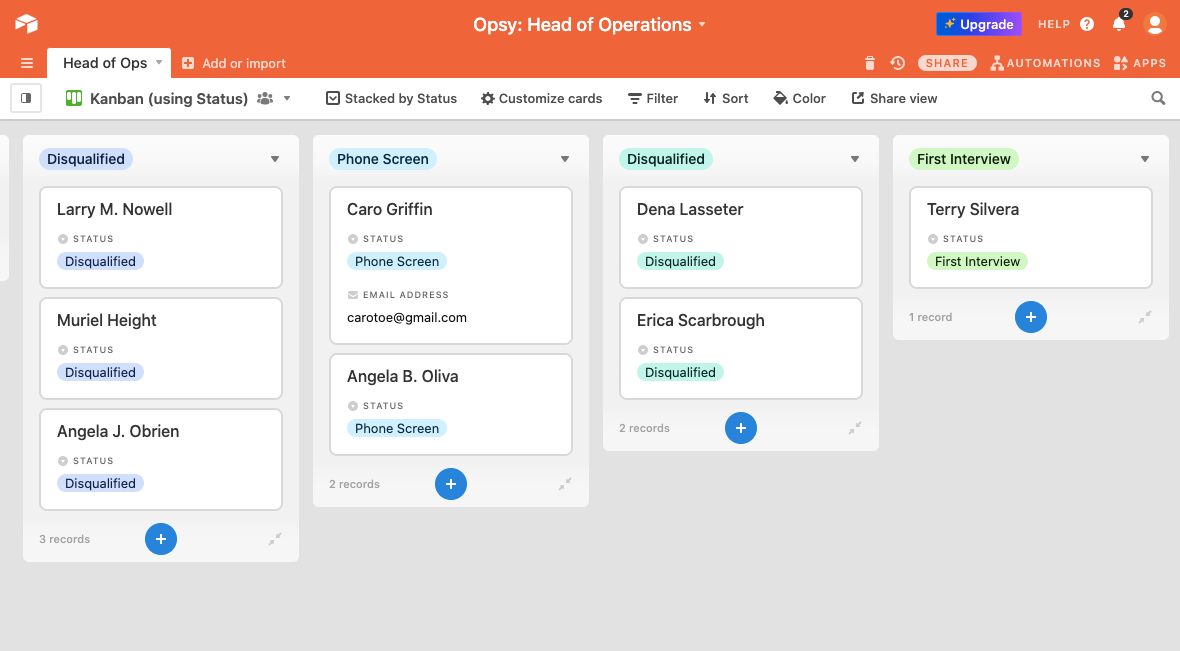Open the revision history clock icon
The width and height of the screenshot is (1180, 651).
(x=898, y=63)
